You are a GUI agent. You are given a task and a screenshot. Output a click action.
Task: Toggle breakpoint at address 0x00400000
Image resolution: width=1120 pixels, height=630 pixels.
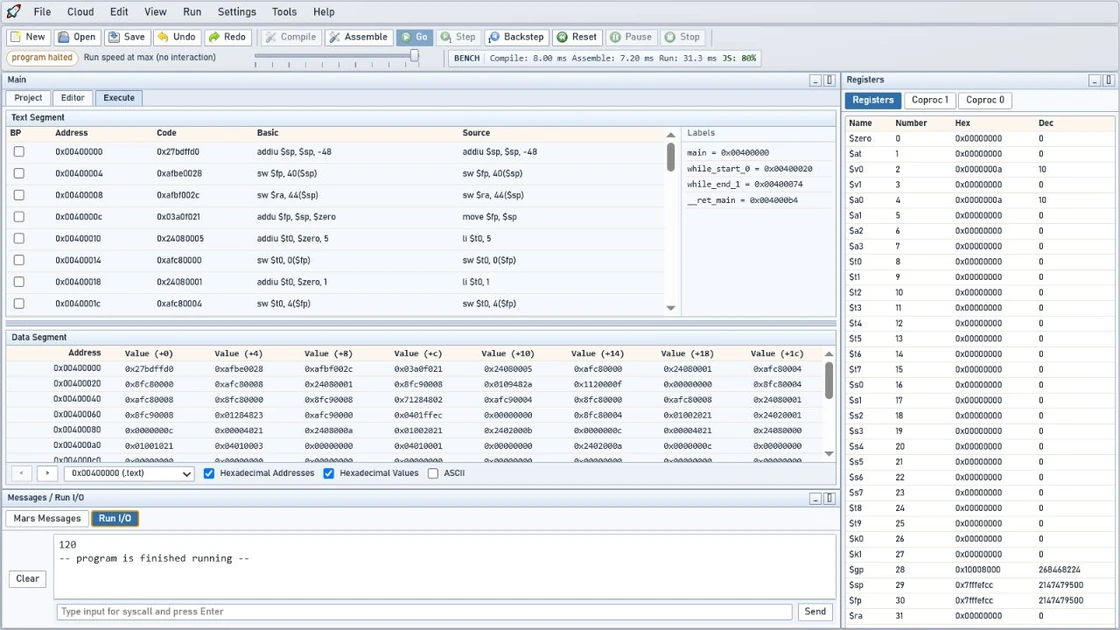point(19,151)
